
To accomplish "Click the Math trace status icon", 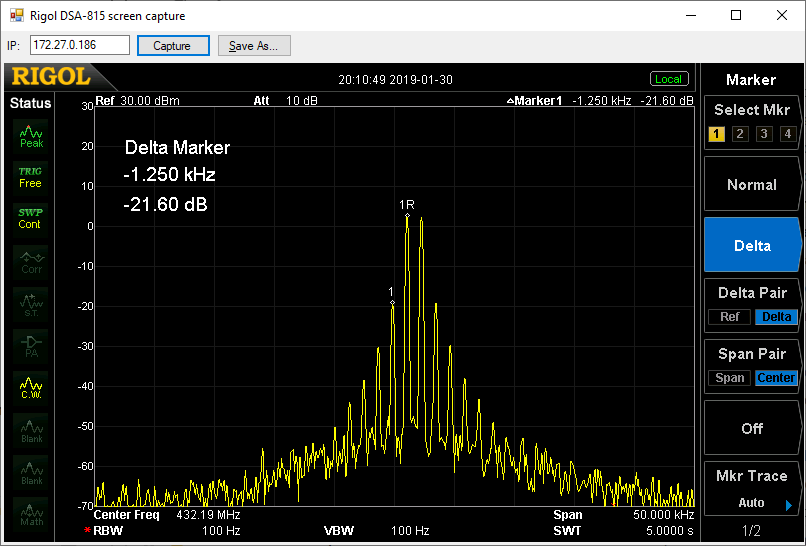I will [x=31, y=514].
